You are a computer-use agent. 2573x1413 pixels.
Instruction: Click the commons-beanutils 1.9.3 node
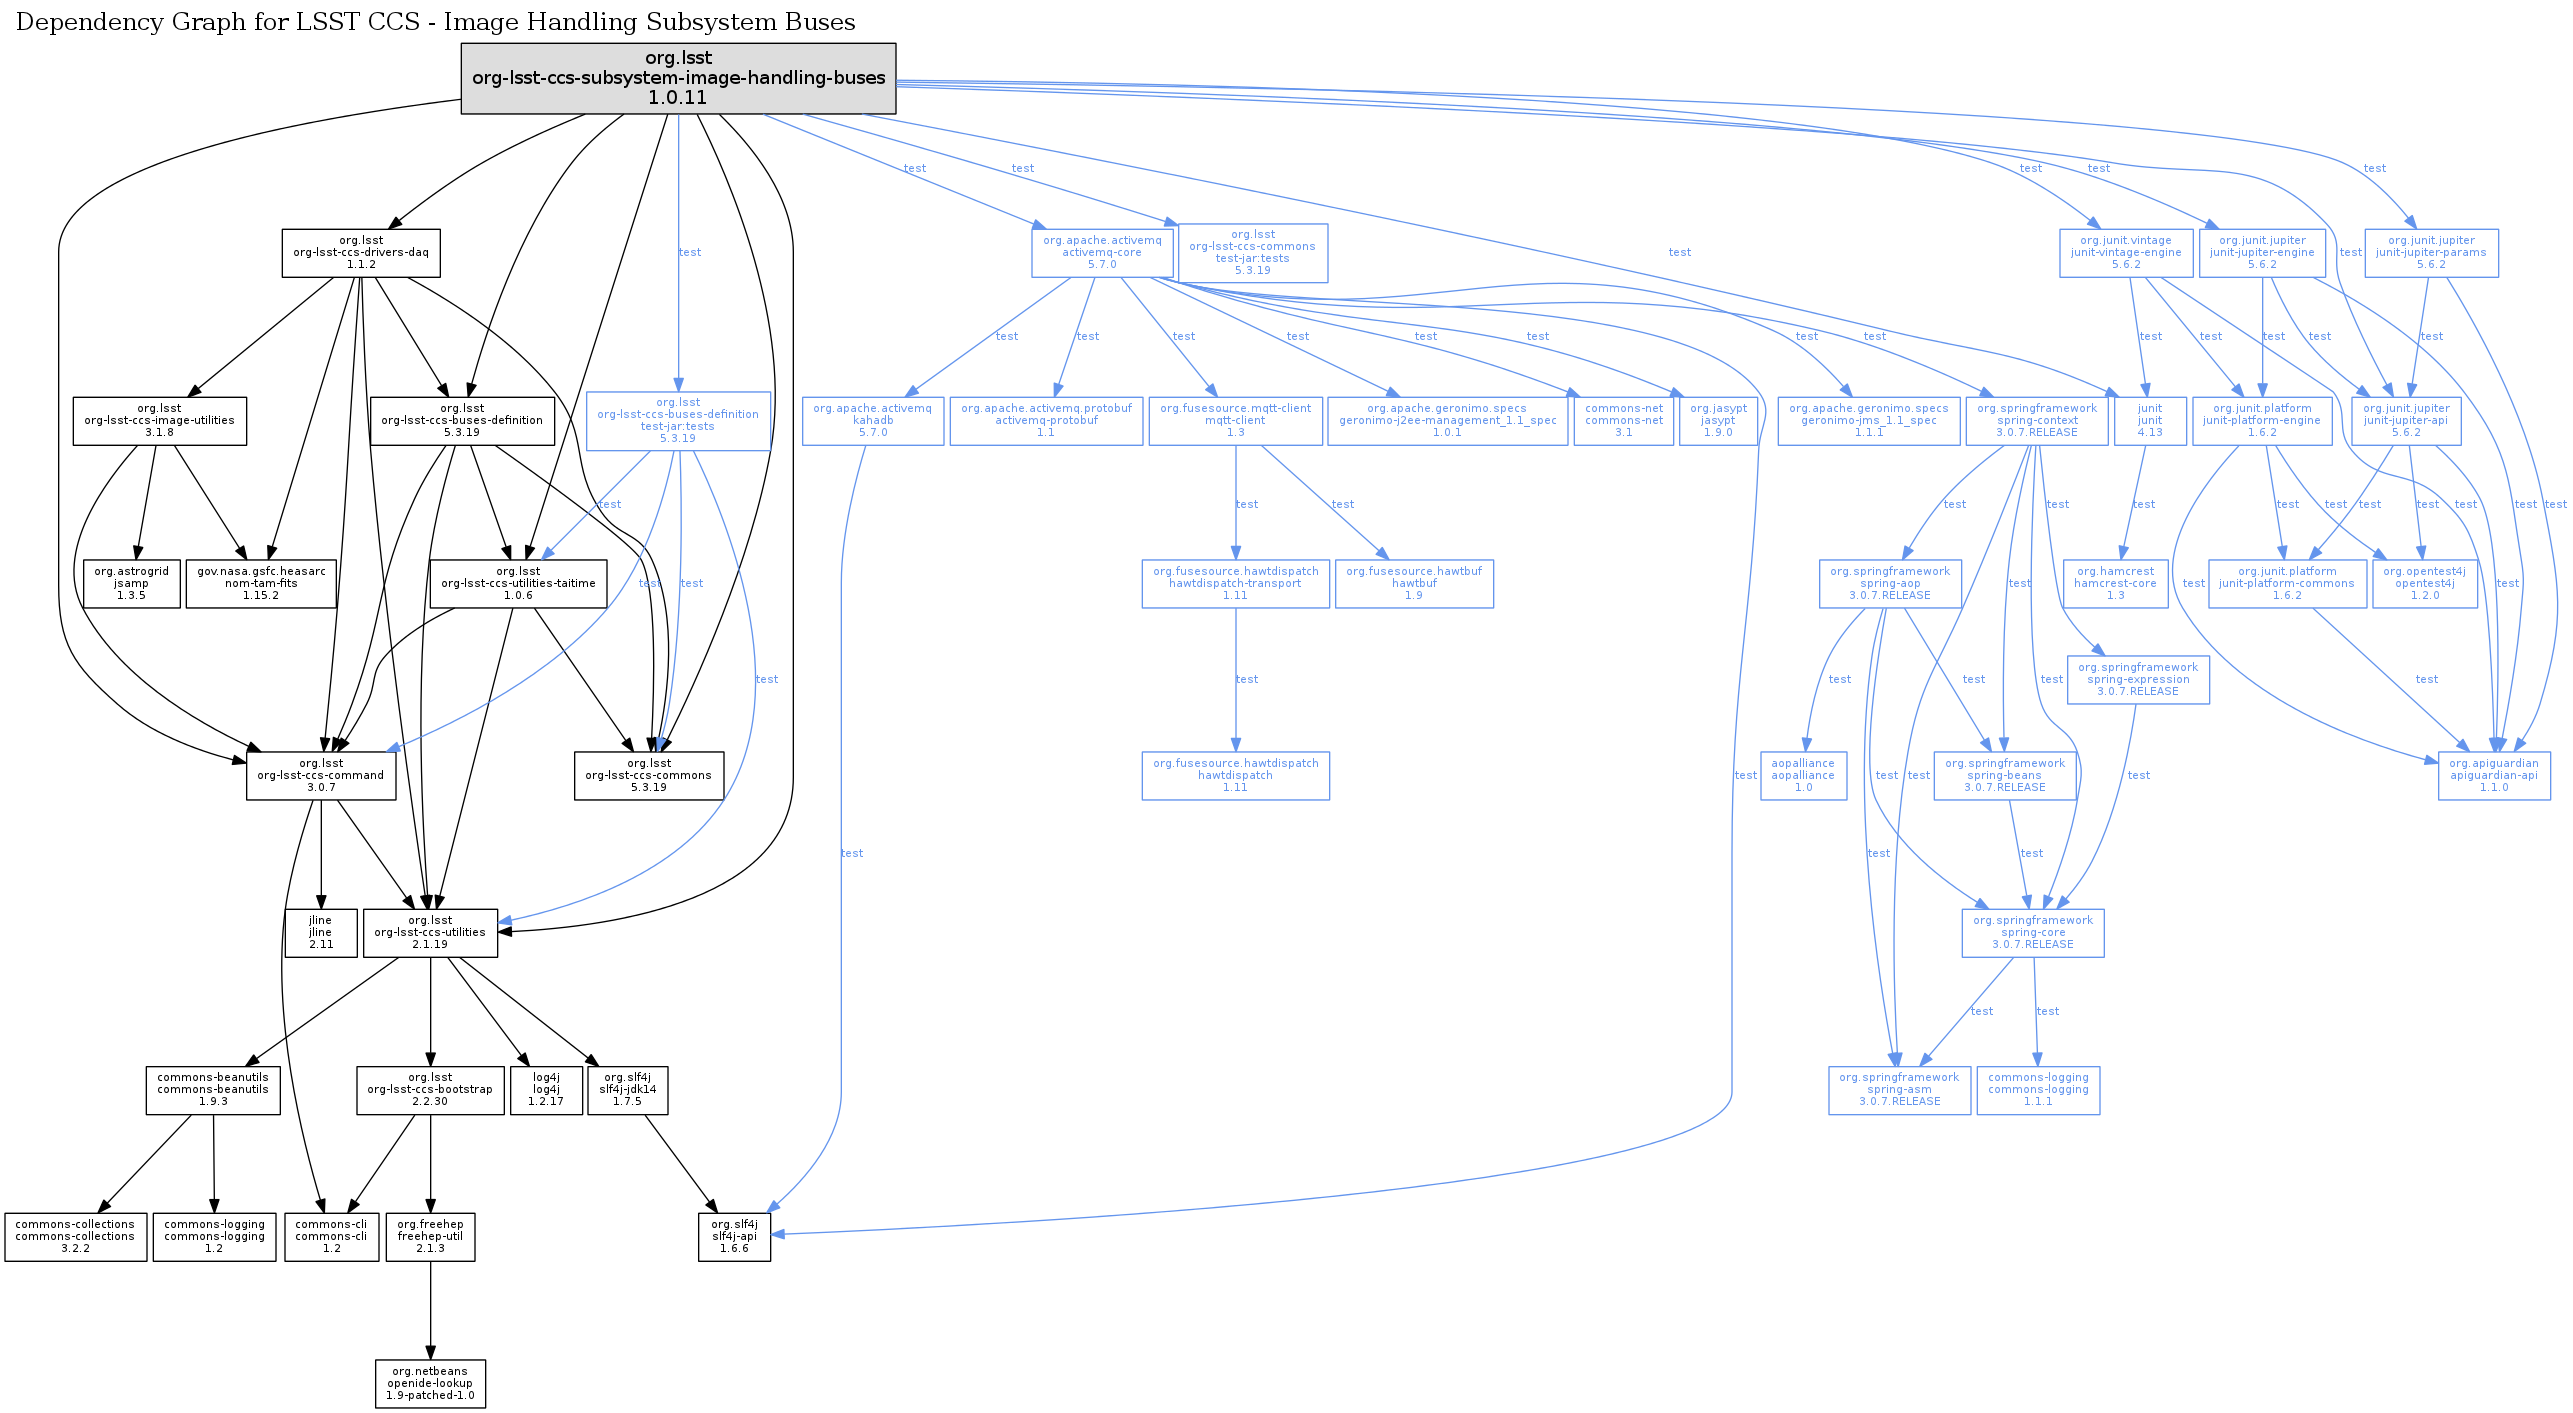(213, 1090)
